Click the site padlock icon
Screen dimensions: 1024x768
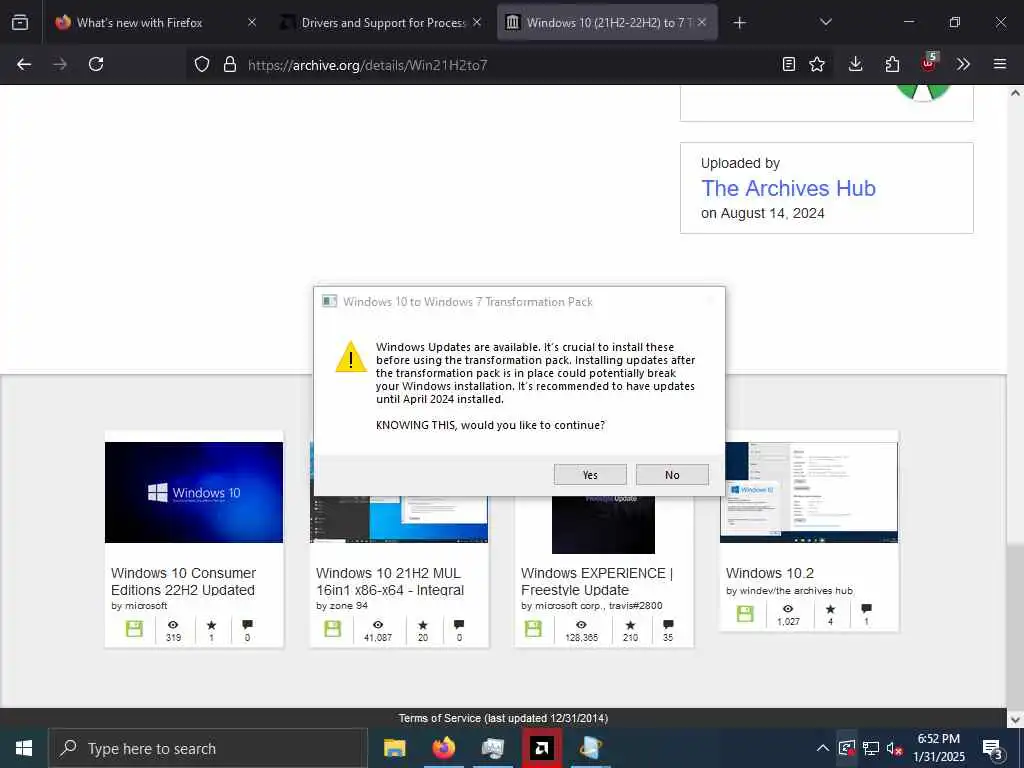click(229, 64)
